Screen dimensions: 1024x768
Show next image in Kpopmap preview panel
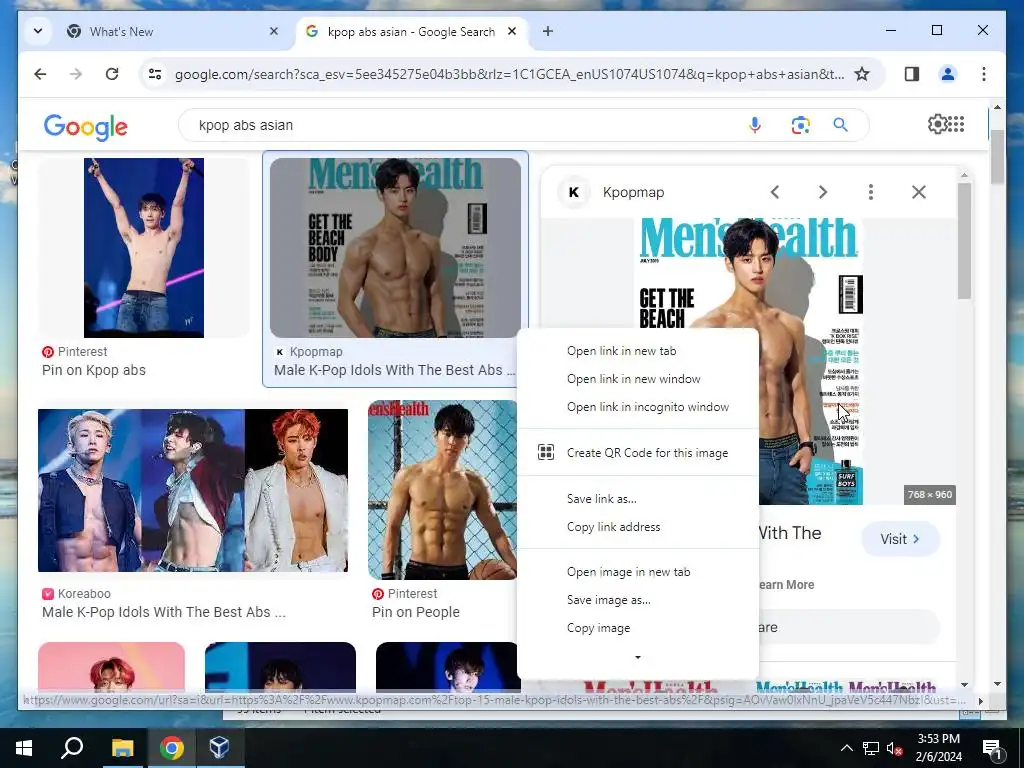point(823,192)
